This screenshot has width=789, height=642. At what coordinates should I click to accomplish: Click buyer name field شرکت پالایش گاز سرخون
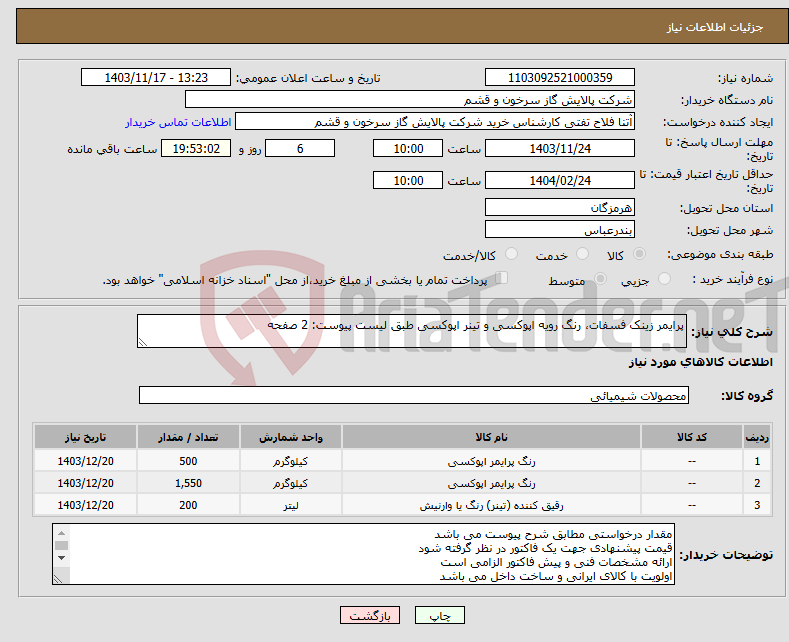point(410,100)
